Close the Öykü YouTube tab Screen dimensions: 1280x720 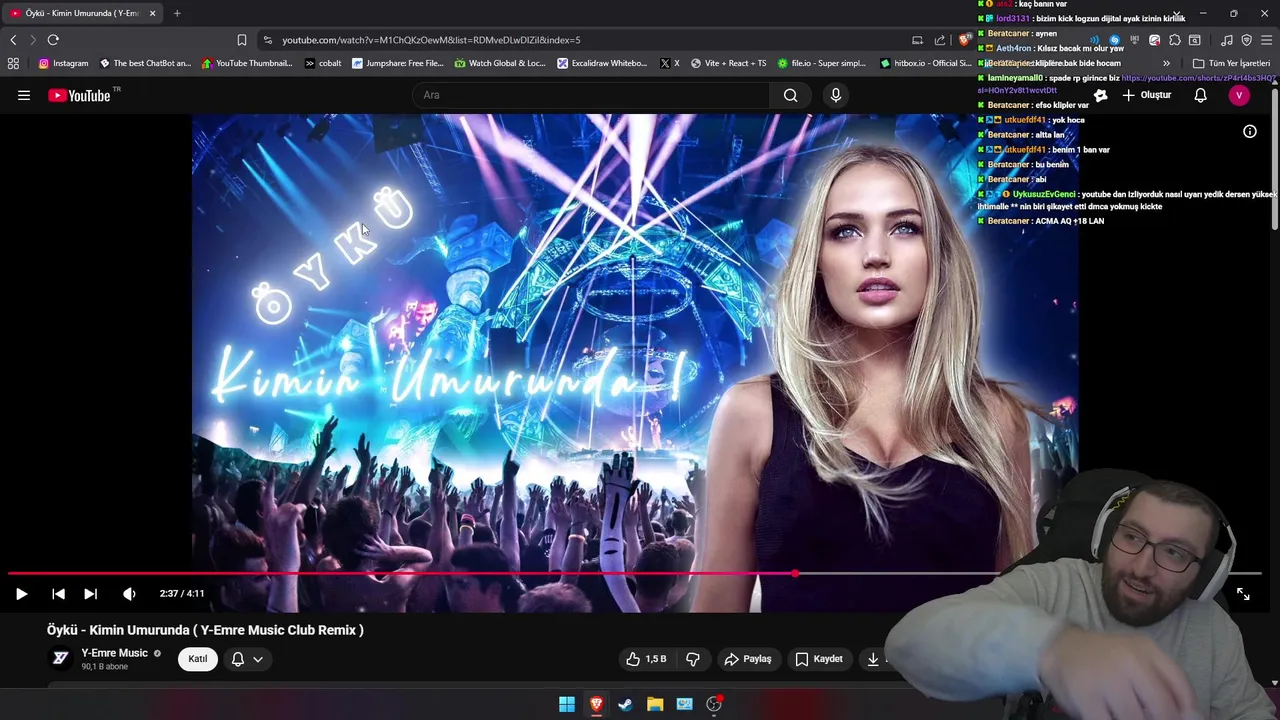coord(152,13)
